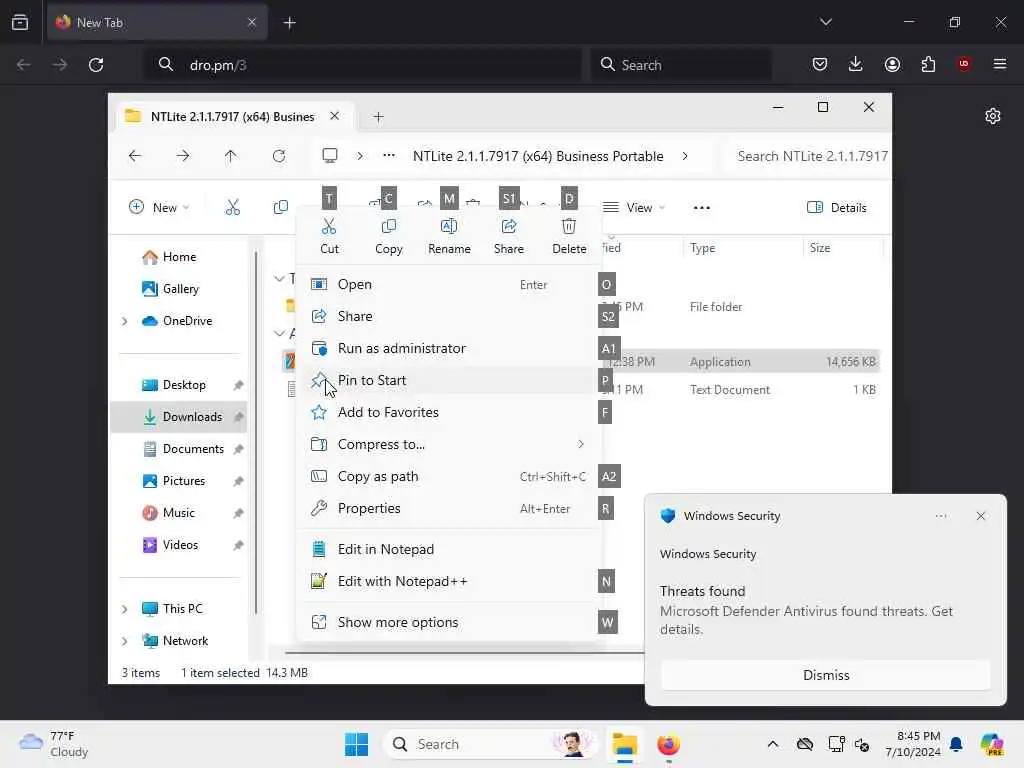This screenshot has width=1024, height=768.
Task: Open Windows Security notification options ellipsis
Action: point(940,516)
